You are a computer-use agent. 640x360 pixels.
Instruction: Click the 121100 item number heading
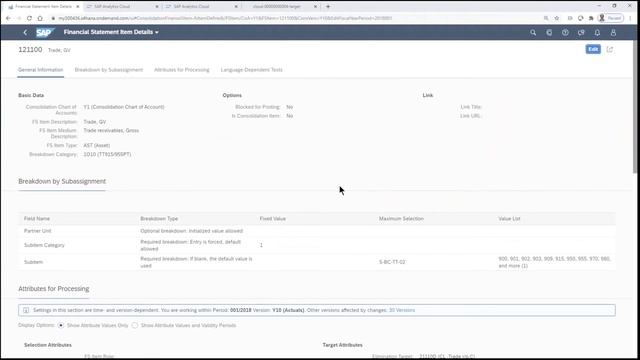[x=30, y=49]
